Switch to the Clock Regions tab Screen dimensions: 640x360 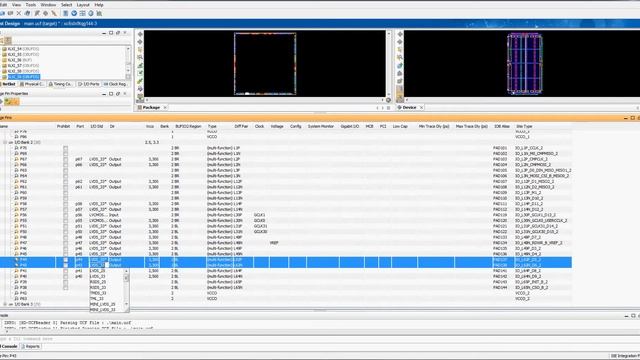115,84
